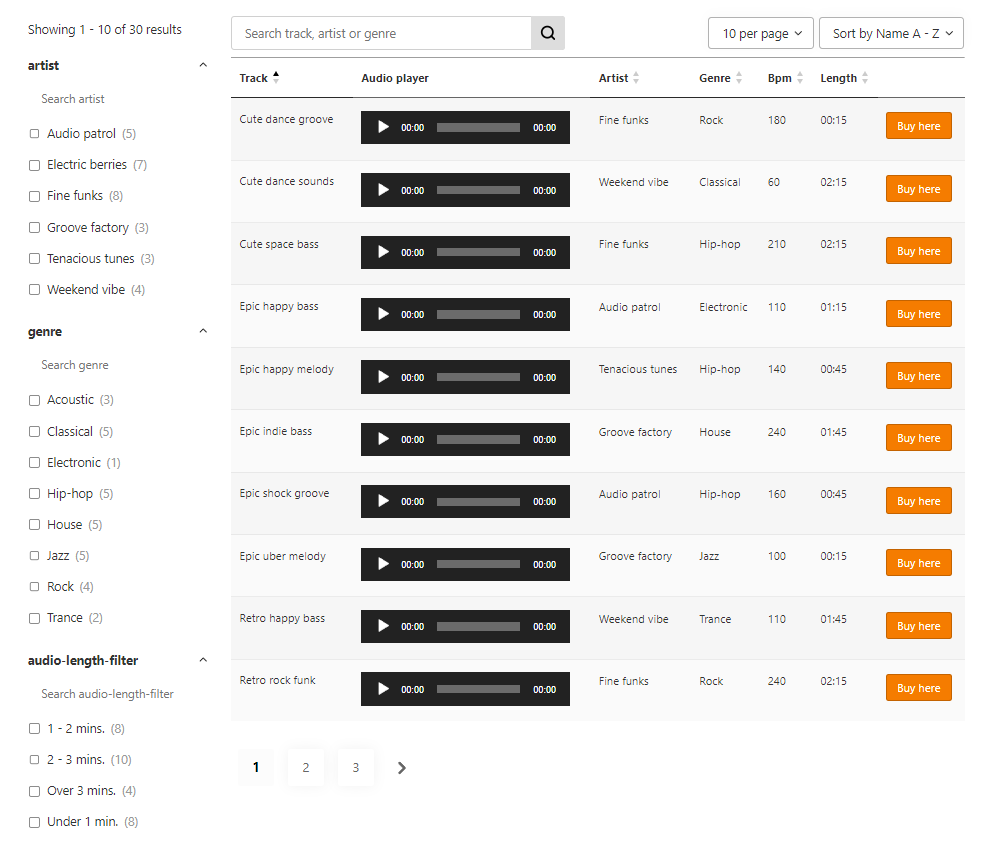Screen dimensions: 997x842
Task: Enable the Hip-hop genre checkbox
Action: pyautogui.click(x=34, y=494)
